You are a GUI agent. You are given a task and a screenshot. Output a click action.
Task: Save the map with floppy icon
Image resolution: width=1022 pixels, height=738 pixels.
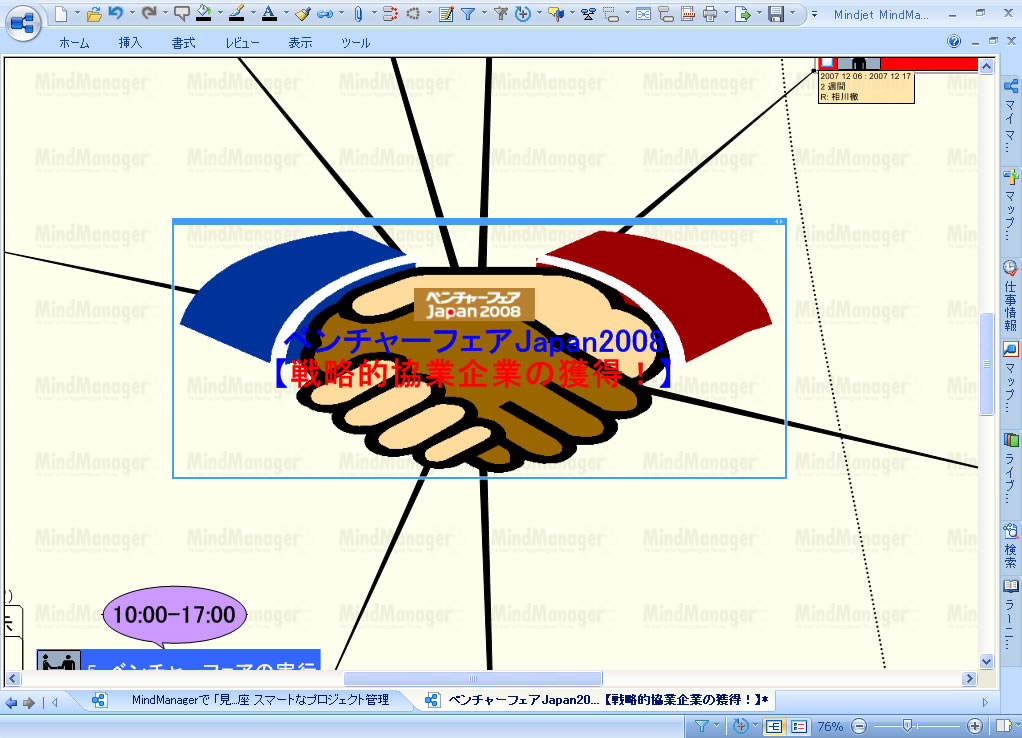776,13
